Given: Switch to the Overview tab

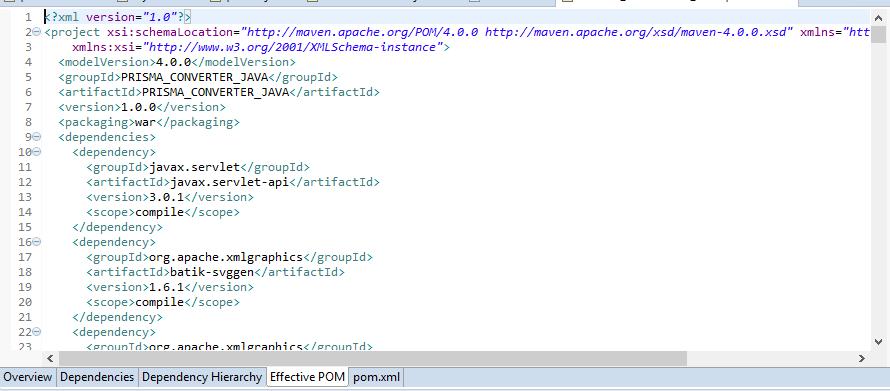Looking at the screenshot, I should pos(27,377).
